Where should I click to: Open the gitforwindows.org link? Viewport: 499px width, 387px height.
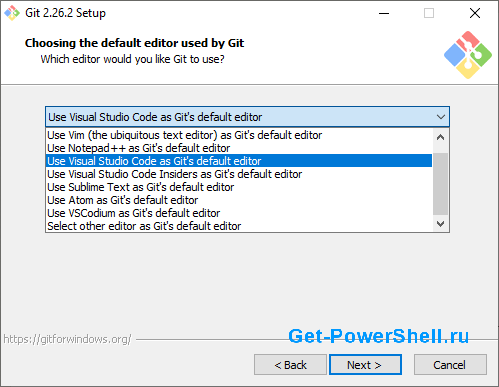tap(67, 339)
